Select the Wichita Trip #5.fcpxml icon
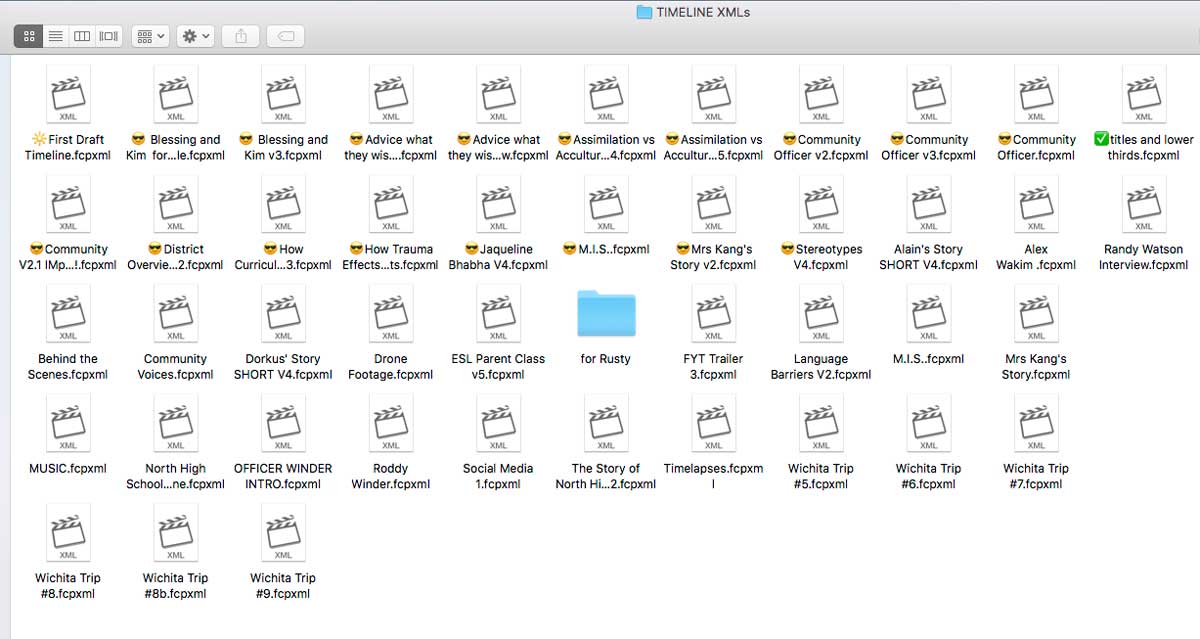This screenshot has width=1200, height=639. [821, 424]
